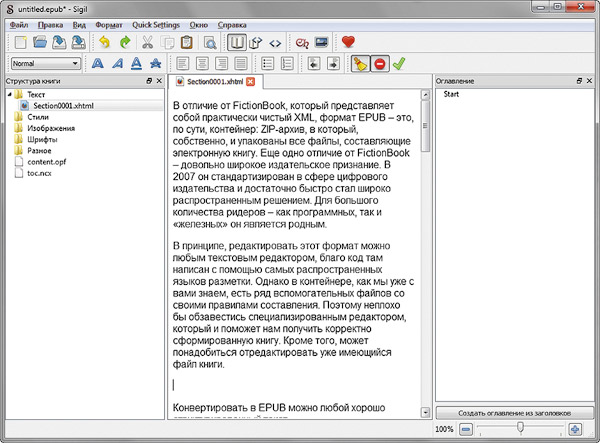Toggle the broom Tidy clean option
The width and height of the screenshot is (600, 443).
[x=360, y=64]
